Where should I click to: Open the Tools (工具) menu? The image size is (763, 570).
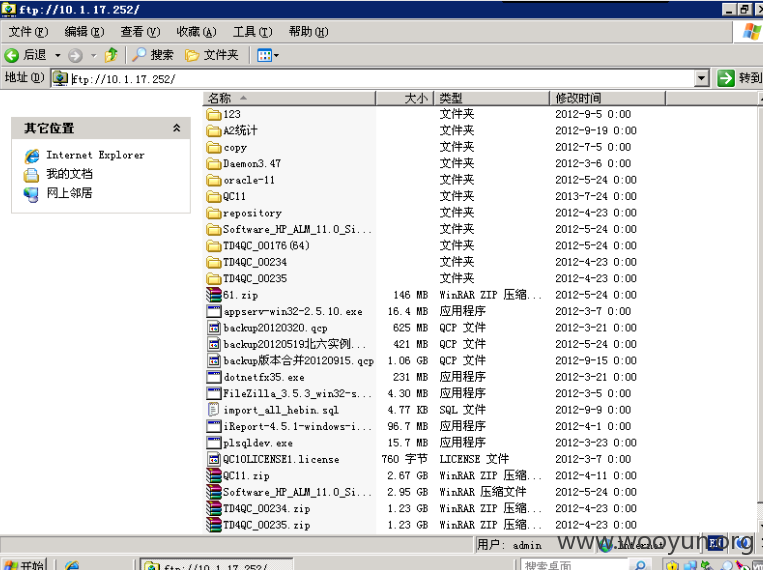pos(252,32)
